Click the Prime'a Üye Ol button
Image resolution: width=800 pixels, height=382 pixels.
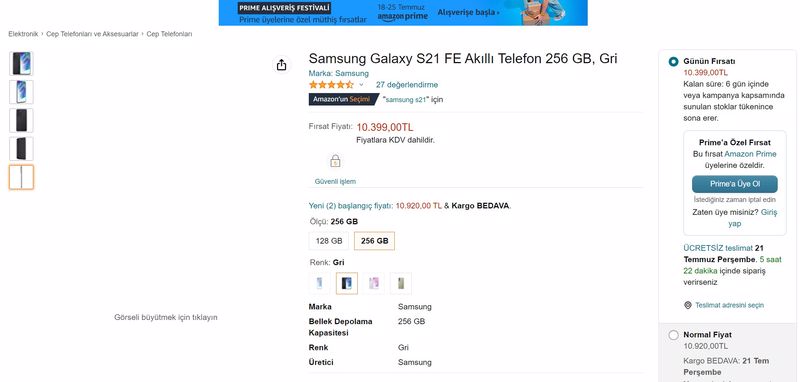click(x=735, y=184)
